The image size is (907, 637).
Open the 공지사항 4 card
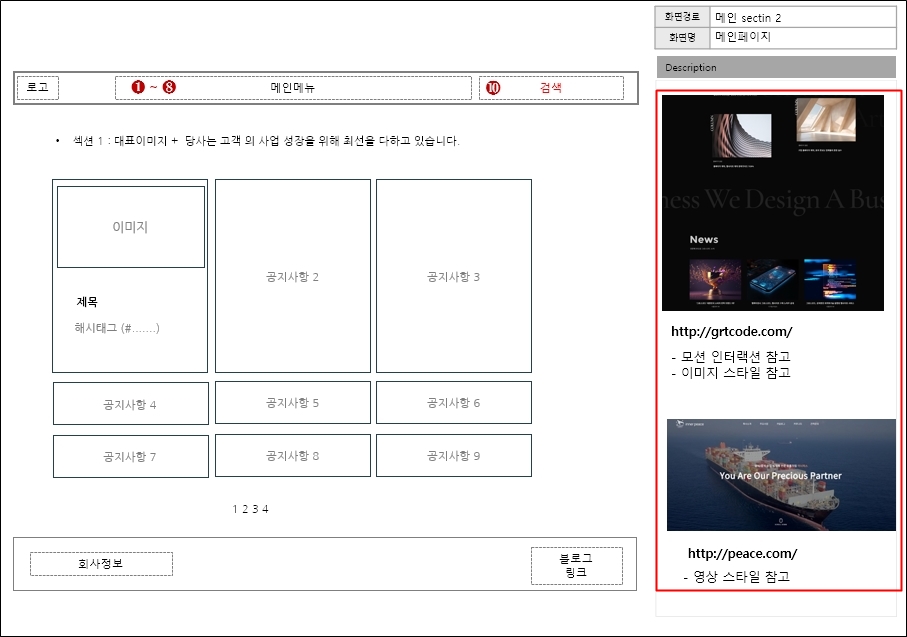tap(131, 403)
